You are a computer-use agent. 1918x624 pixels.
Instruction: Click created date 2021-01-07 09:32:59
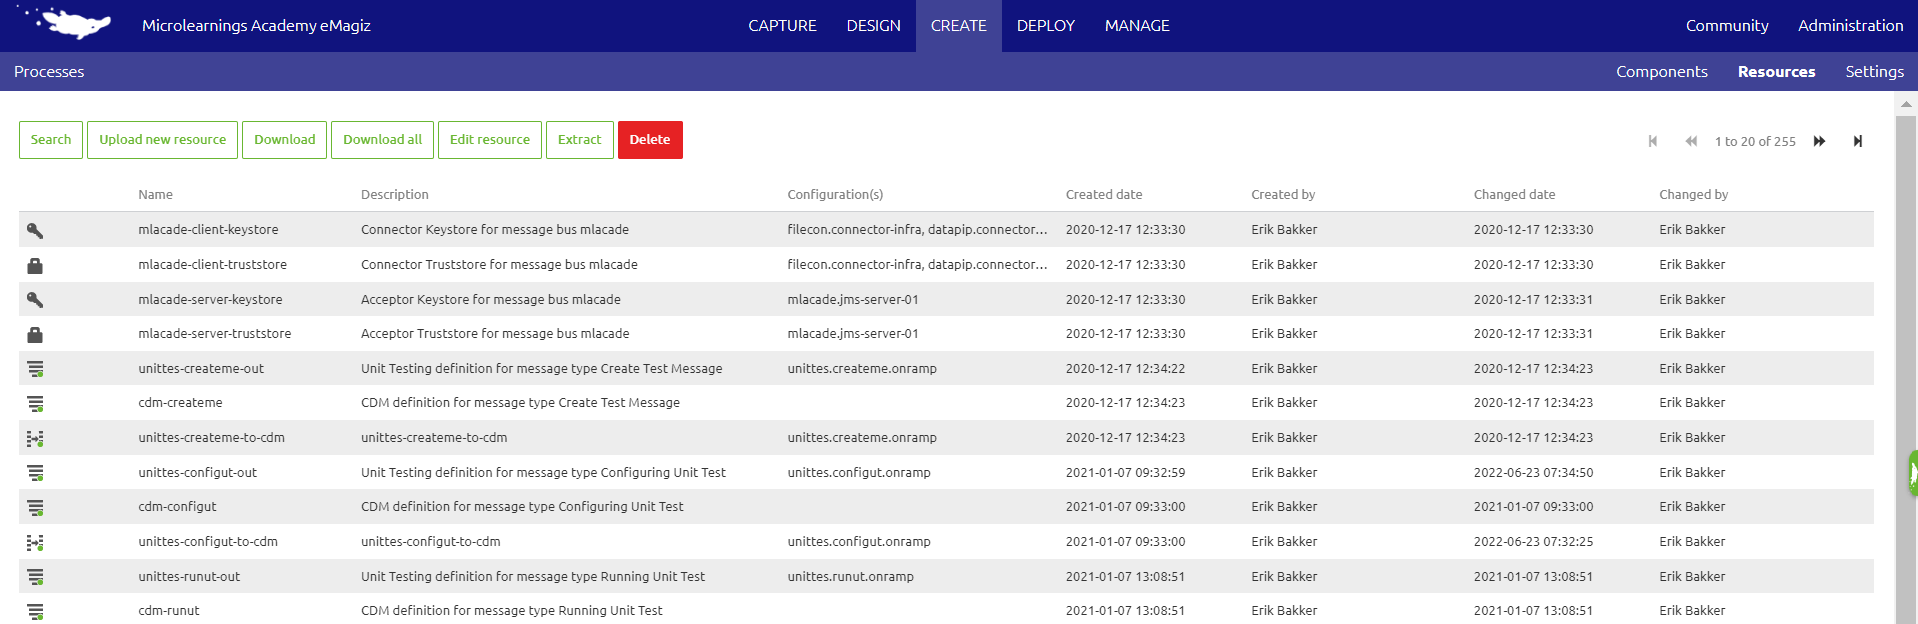pyautogui.click(x=1125, y=473)
